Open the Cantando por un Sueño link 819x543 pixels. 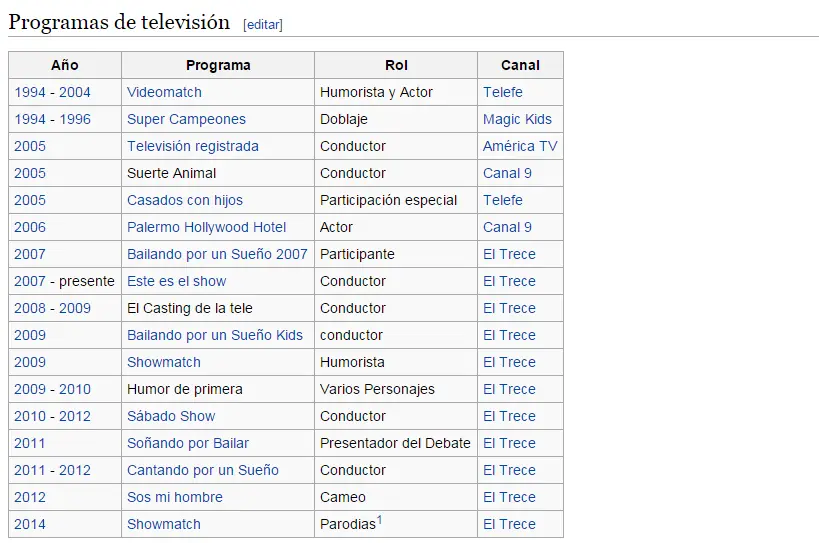coord(203,470)
